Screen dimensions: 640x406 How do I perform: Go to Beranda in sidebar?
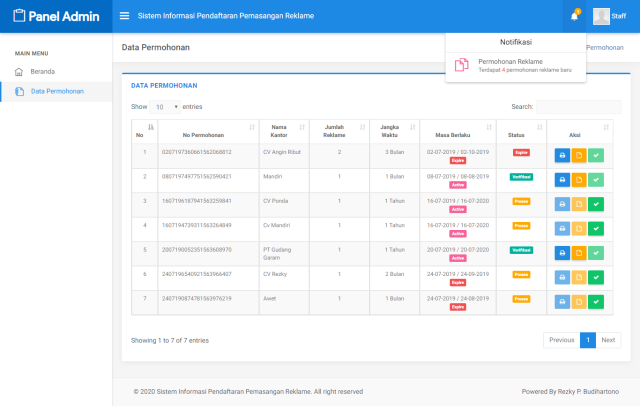42,72
